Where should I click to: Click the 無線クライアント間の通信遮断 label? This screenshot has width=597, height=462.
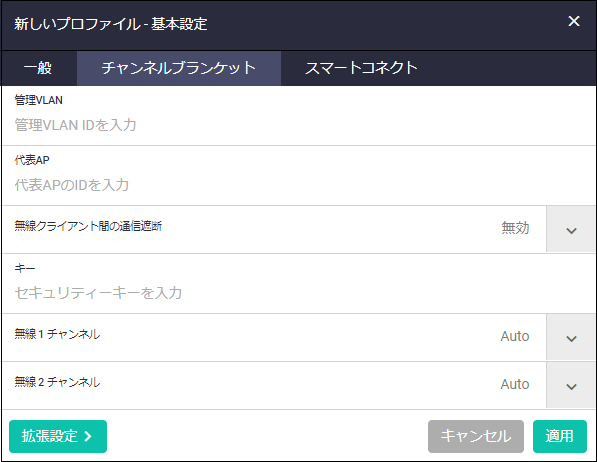88,226
